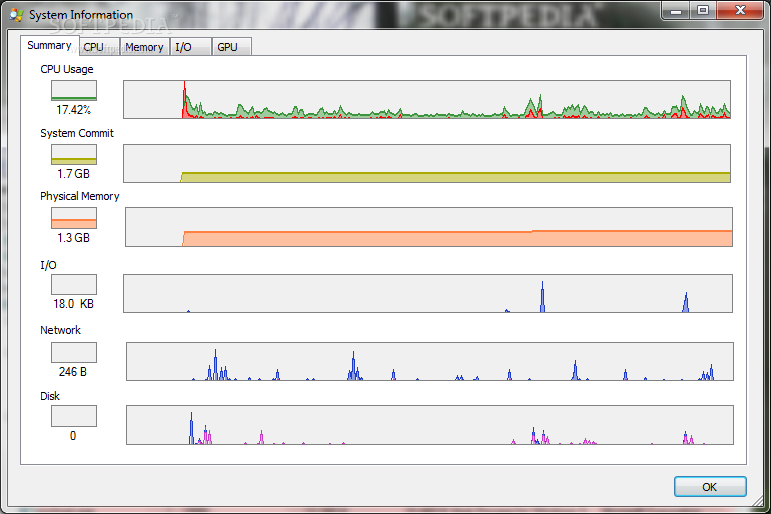
Task: Show the GPU tab
Action: point(227,47)
